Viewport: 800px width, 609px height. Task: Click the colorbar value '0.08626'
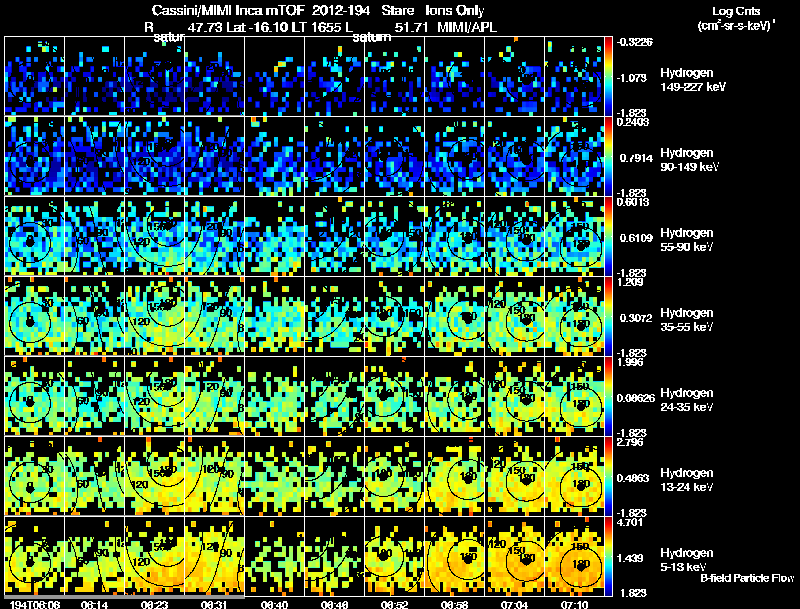point(636,398)
